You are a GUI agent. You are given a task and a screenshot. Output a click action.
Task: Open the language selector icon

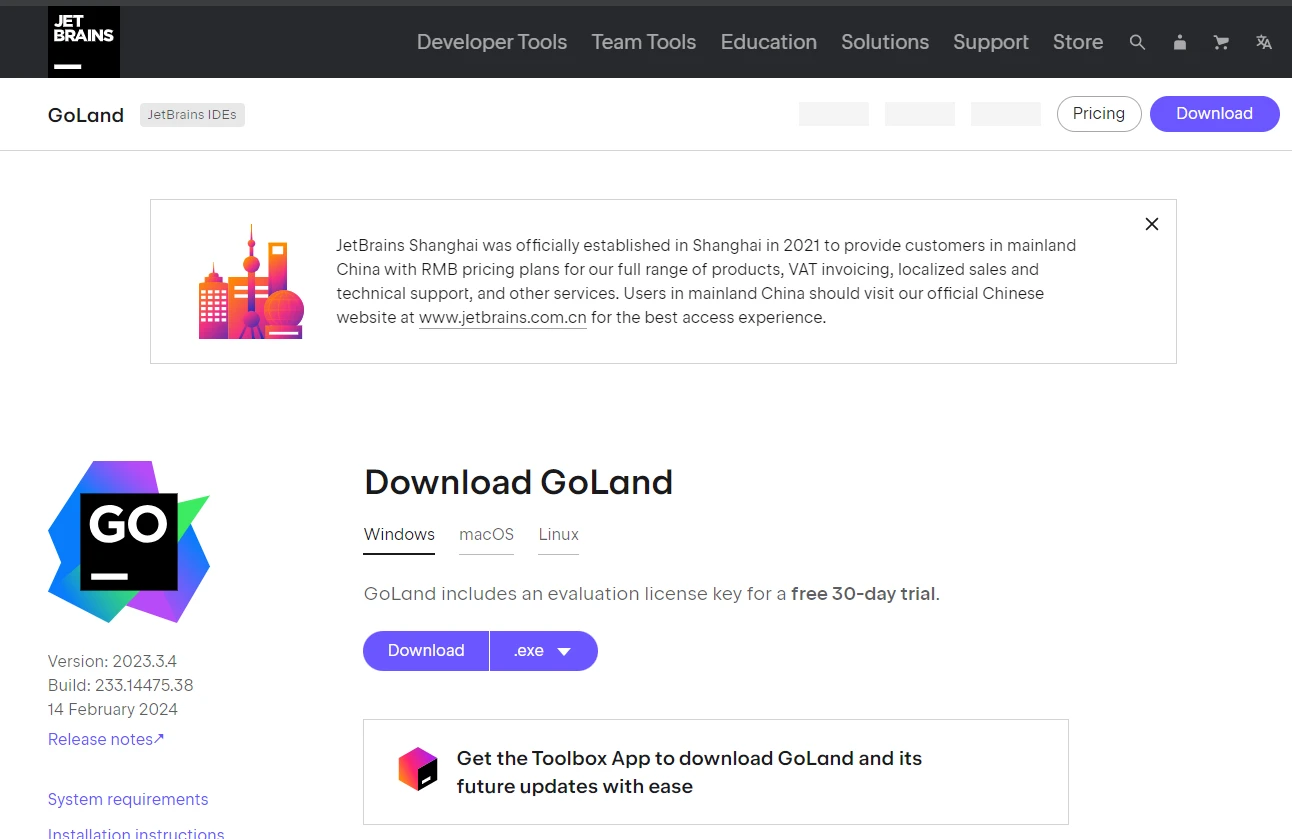1264,42
